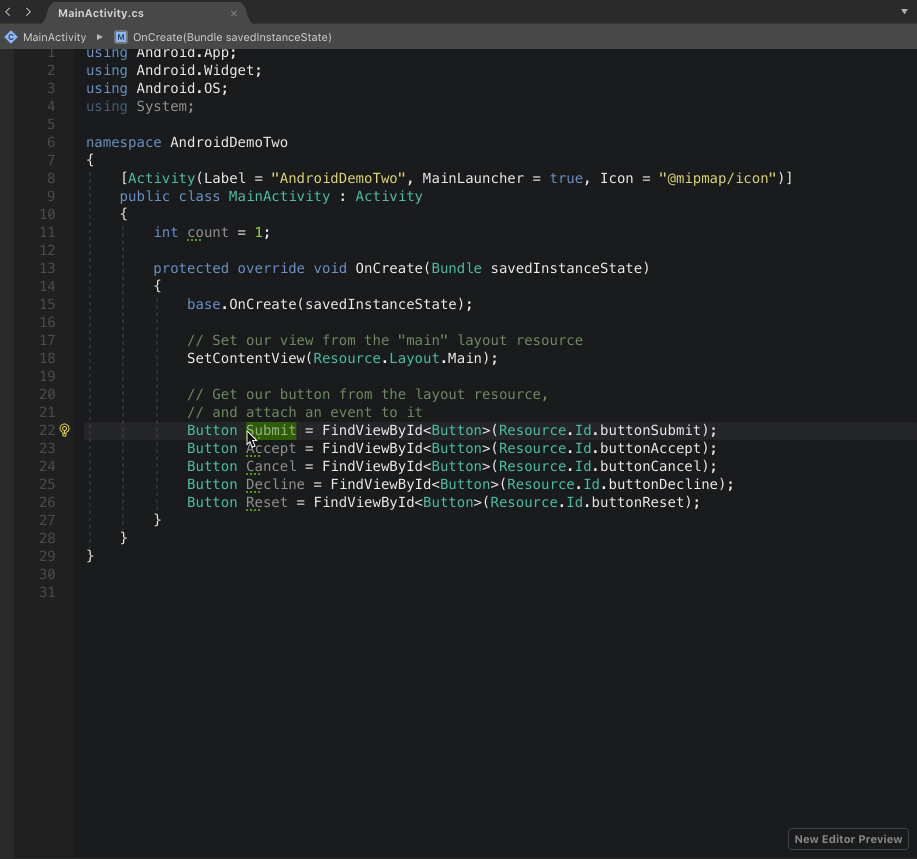The image size is (917, 859).
Task: Click SetContentView on line 18
Action: pos(246,358)
